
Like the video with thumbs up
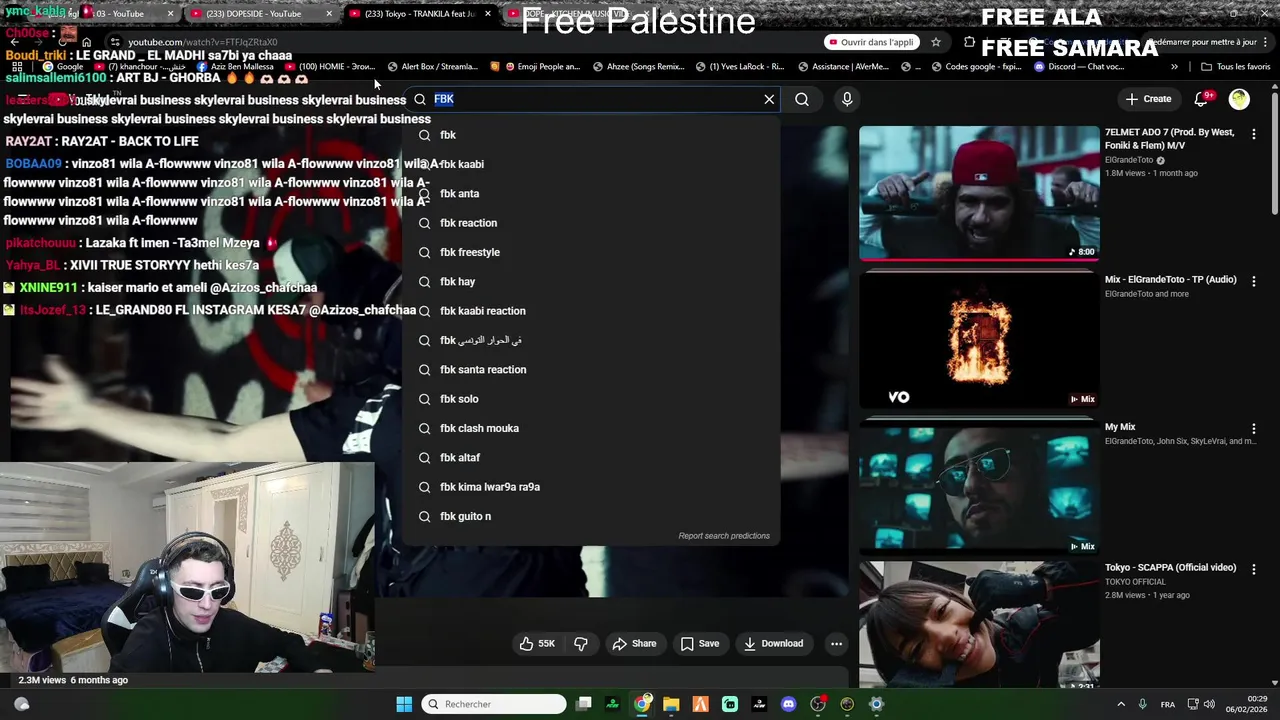pos(537,644)
